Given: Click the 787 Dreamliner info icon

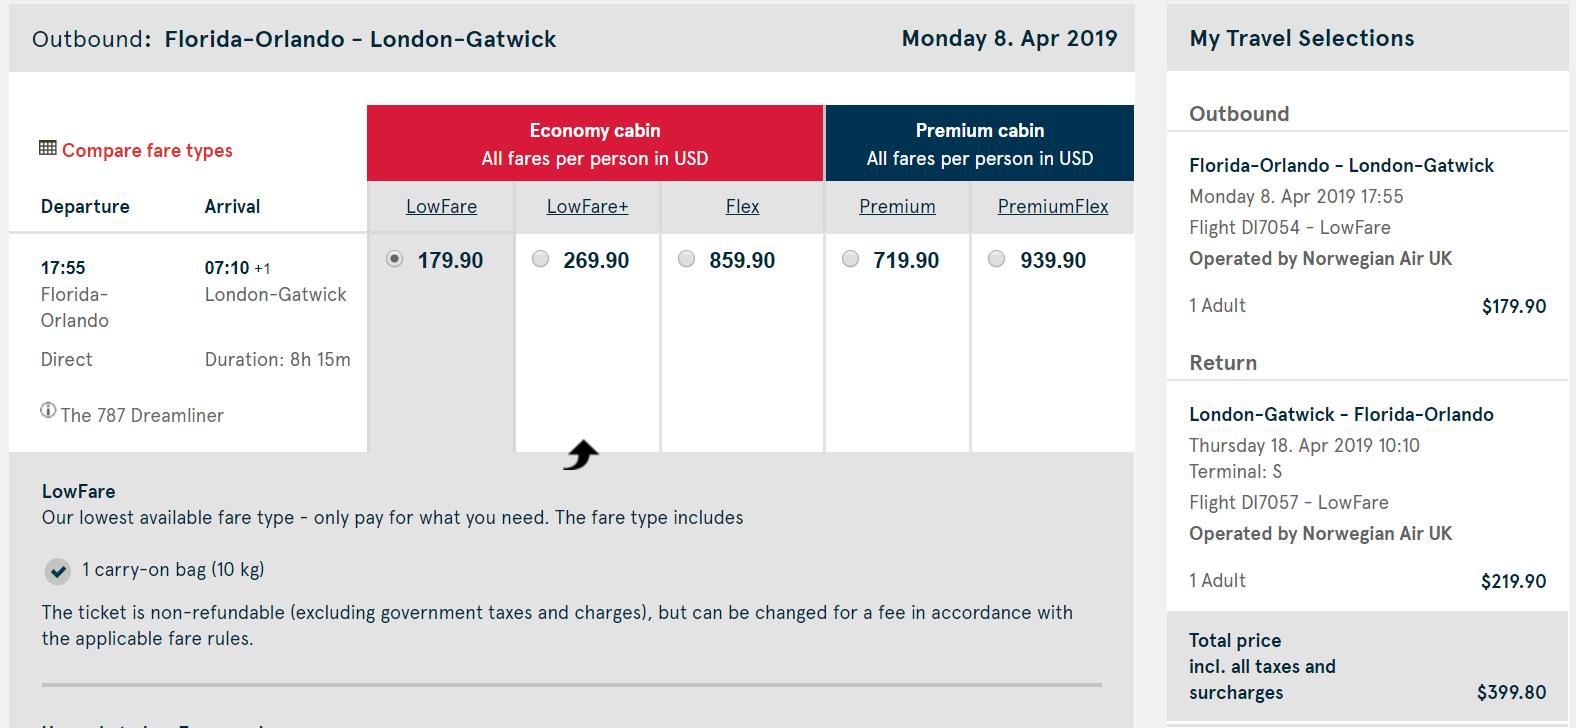Looking at the screenshot, I should coord(48,410).
